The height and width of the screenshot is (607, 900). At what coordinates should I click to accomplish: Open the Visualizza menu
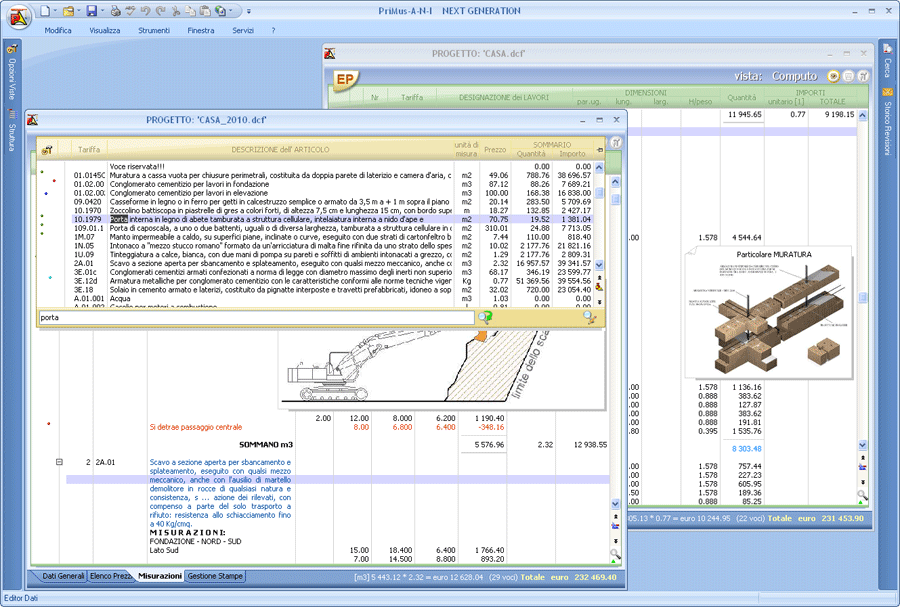104,31
